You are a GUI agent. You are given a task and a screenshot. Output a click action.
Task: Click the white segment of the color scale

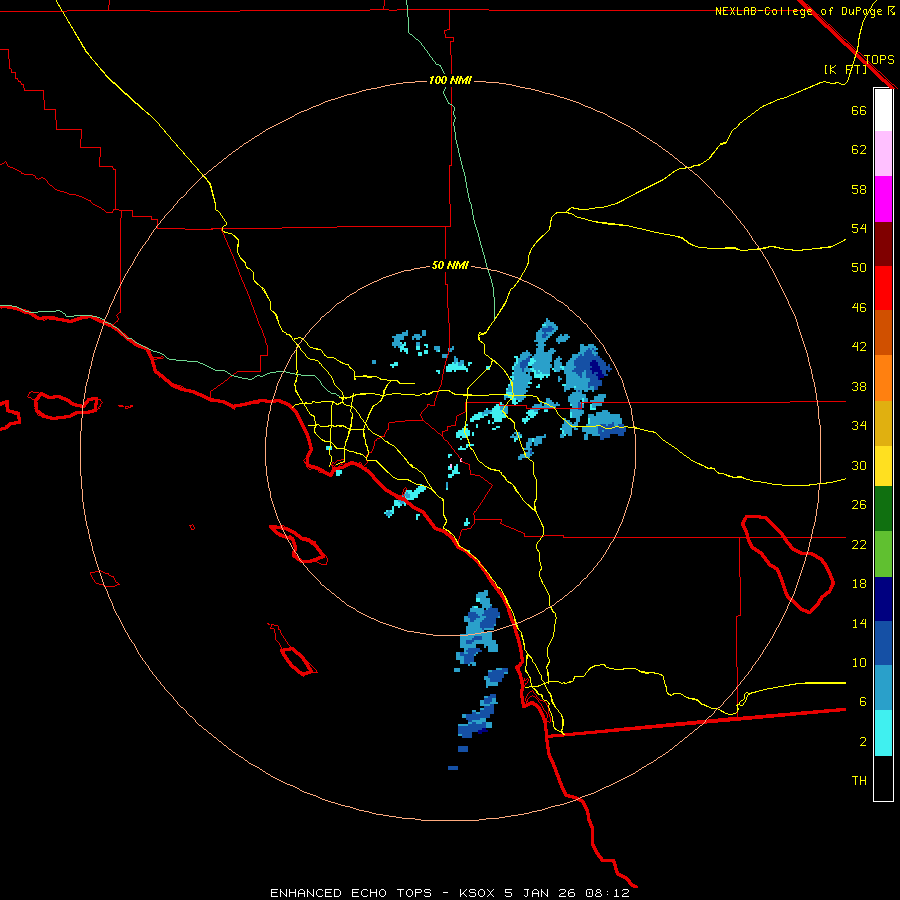pos(883,110)
